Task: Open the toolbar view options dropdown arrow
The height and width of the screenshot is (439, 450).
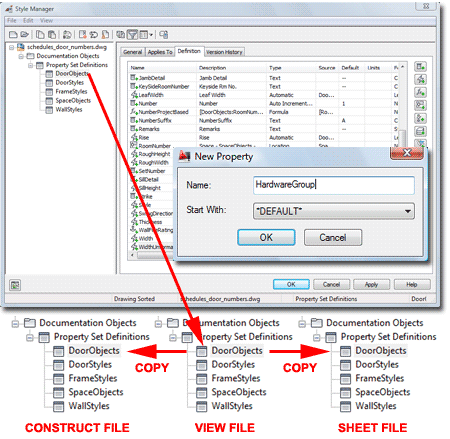Action: point(151,35)
